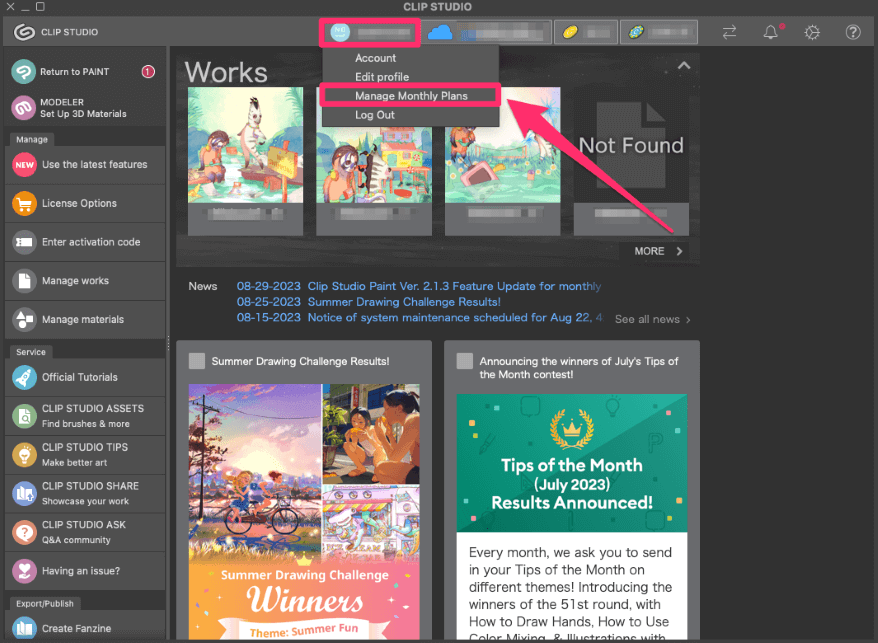
Task: Click the Create Fanzine book icon
Action: click(24, 628)
